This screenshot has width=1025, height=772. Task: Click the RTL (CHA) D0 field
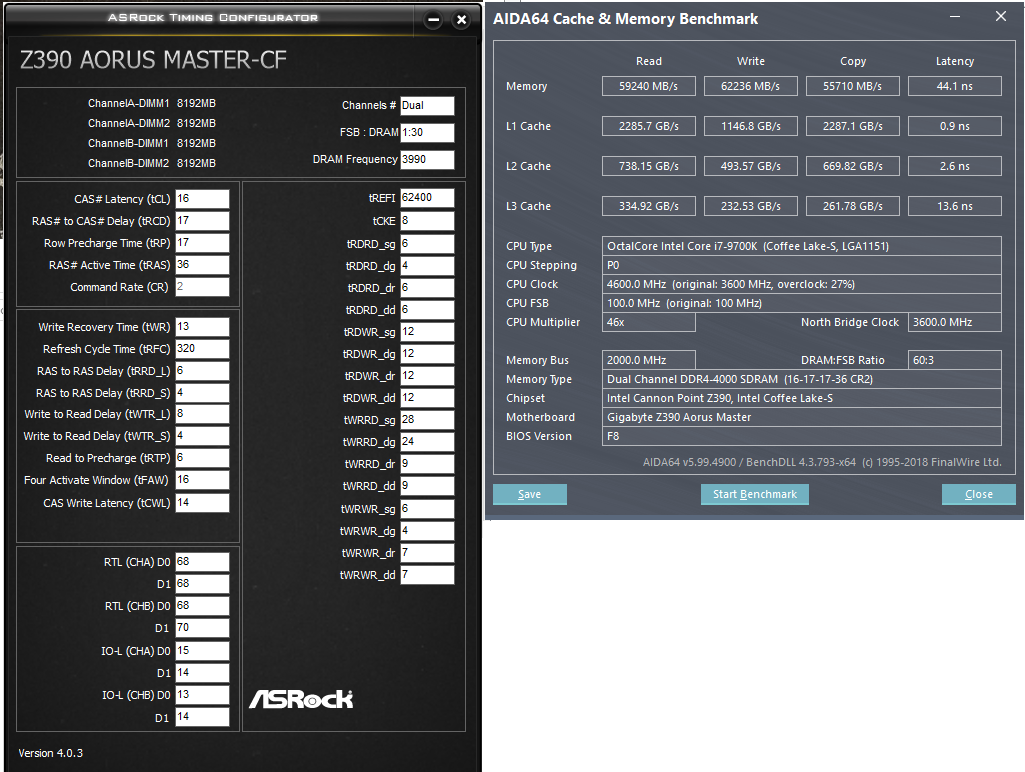(x=203, y=562)
